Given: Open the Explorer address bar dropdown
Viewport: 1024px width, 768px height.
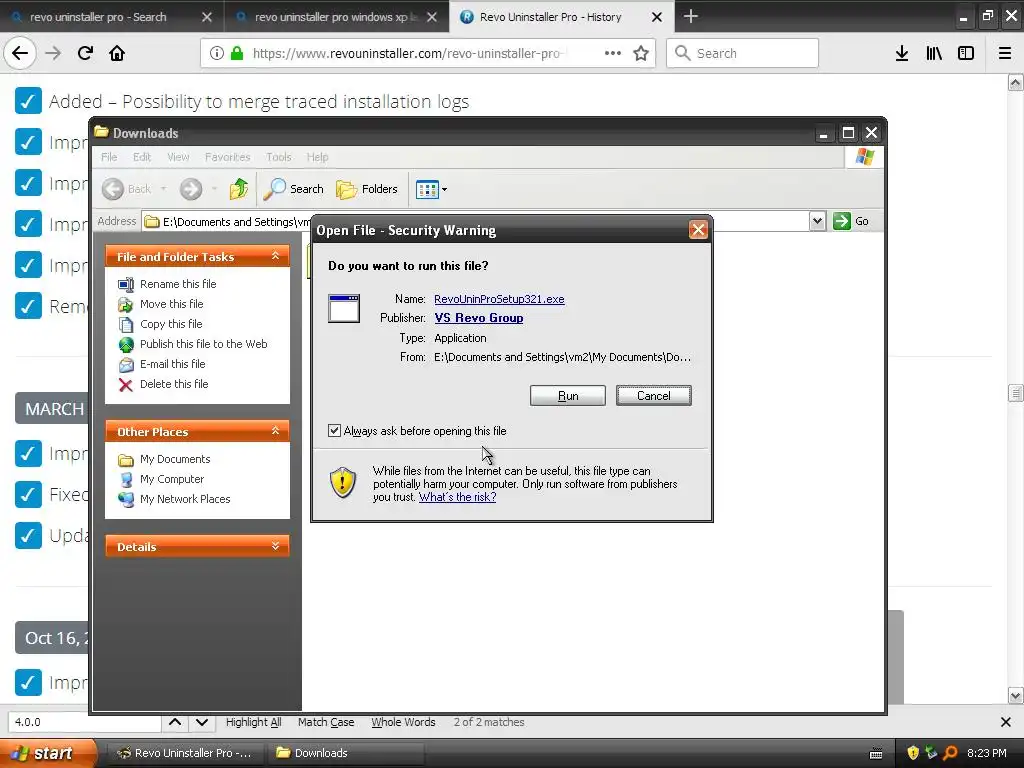Looking at the screenshot, I should [817, 221].
